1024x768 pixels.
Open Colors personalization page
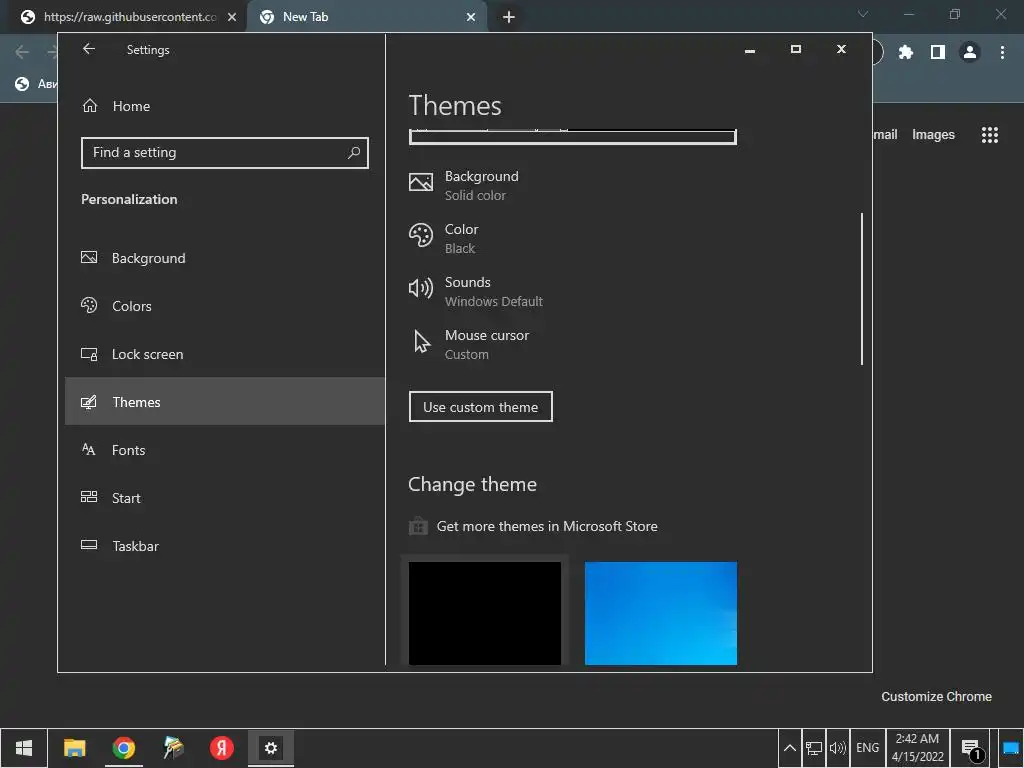tap(225, 306)
